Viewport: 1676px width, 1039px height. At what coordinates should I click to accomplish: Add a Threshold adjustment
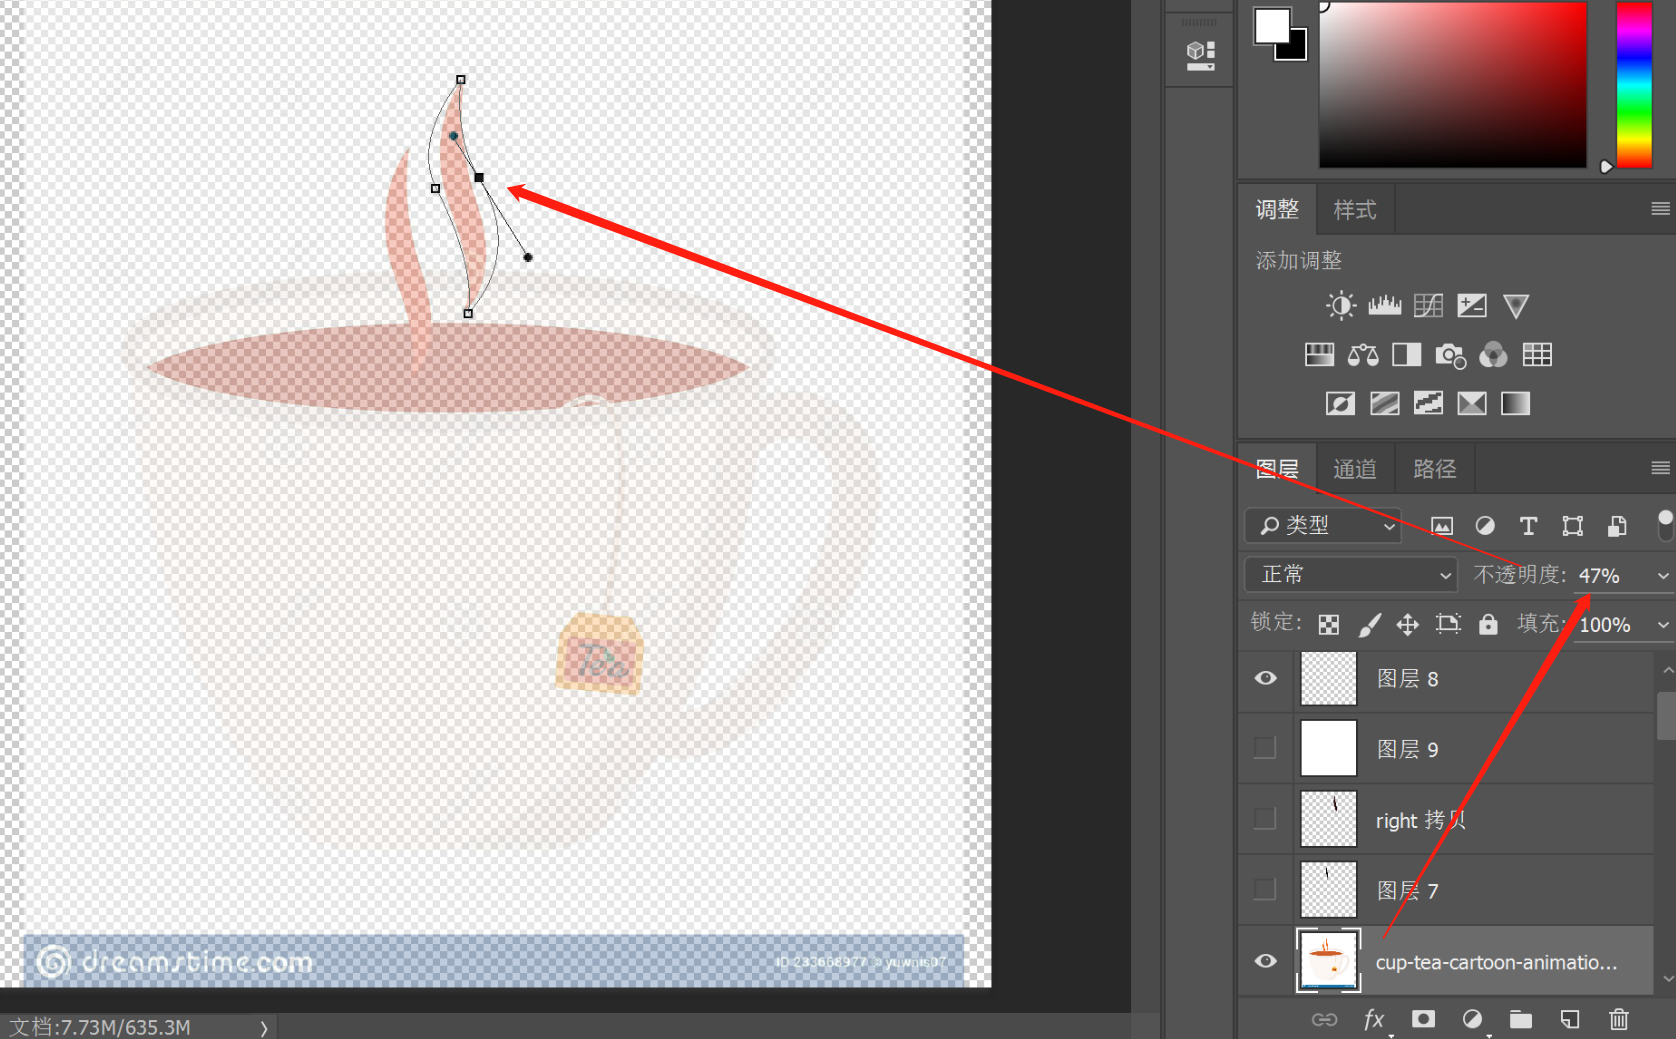point(1428,403)
